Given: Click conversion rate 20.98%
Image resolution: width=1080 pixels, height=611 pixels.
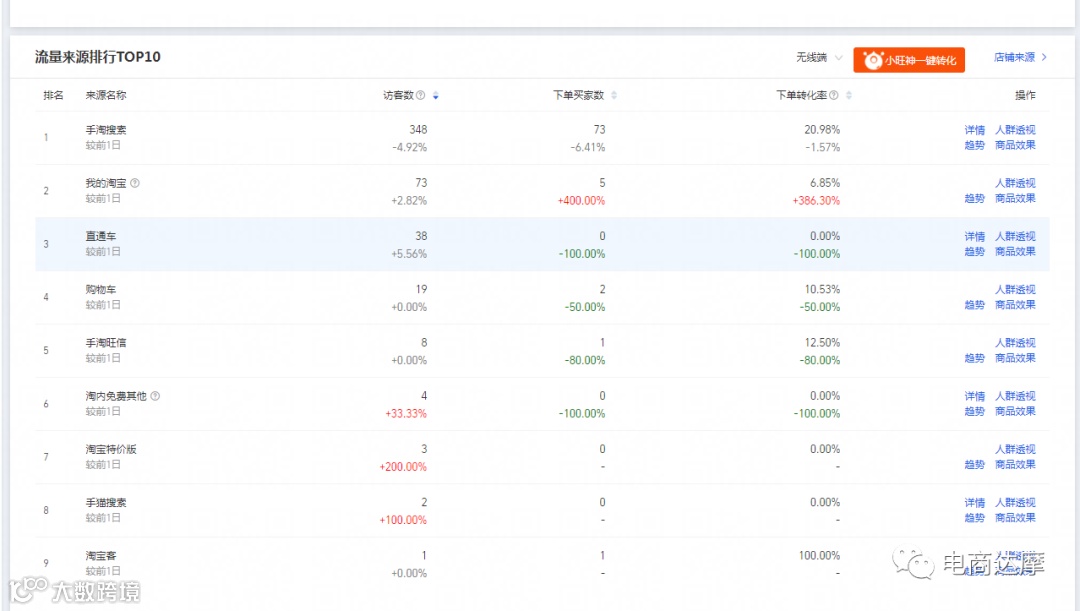Looking at the screenshot, I should coord(822,130).
